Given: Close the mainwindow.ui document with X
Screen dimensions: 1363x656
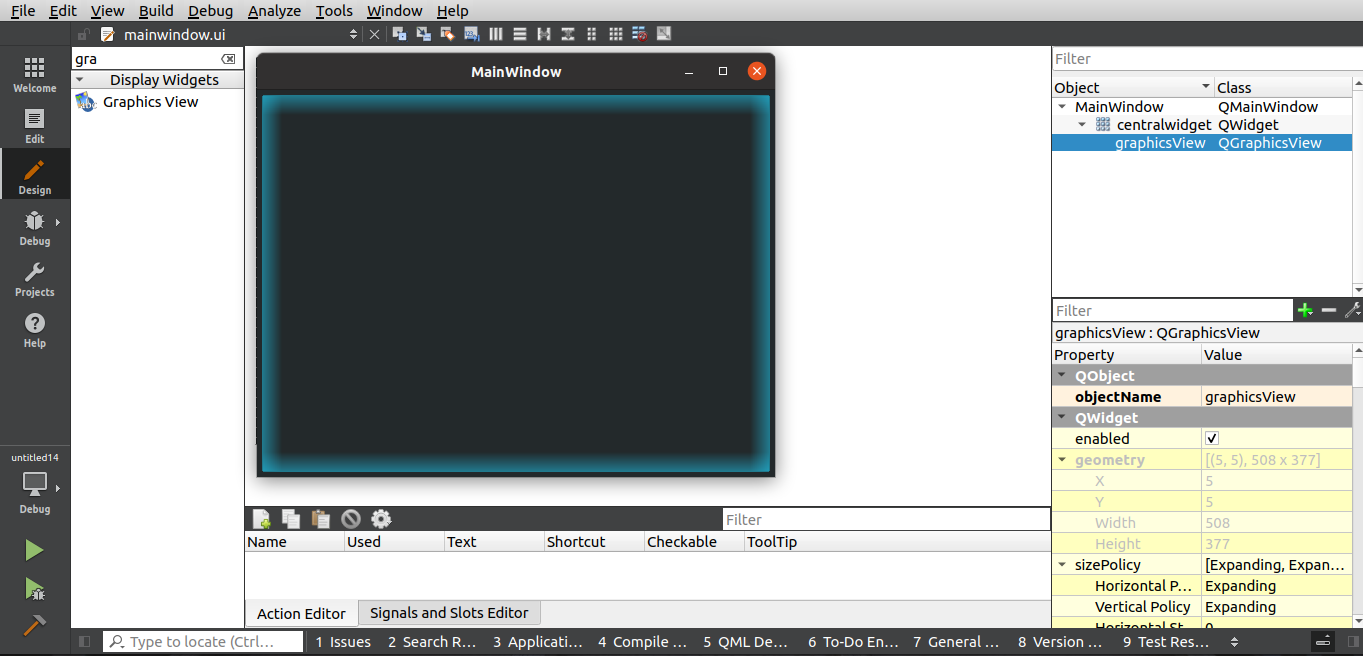Looking at the screenshot, I should pos(374,34).
